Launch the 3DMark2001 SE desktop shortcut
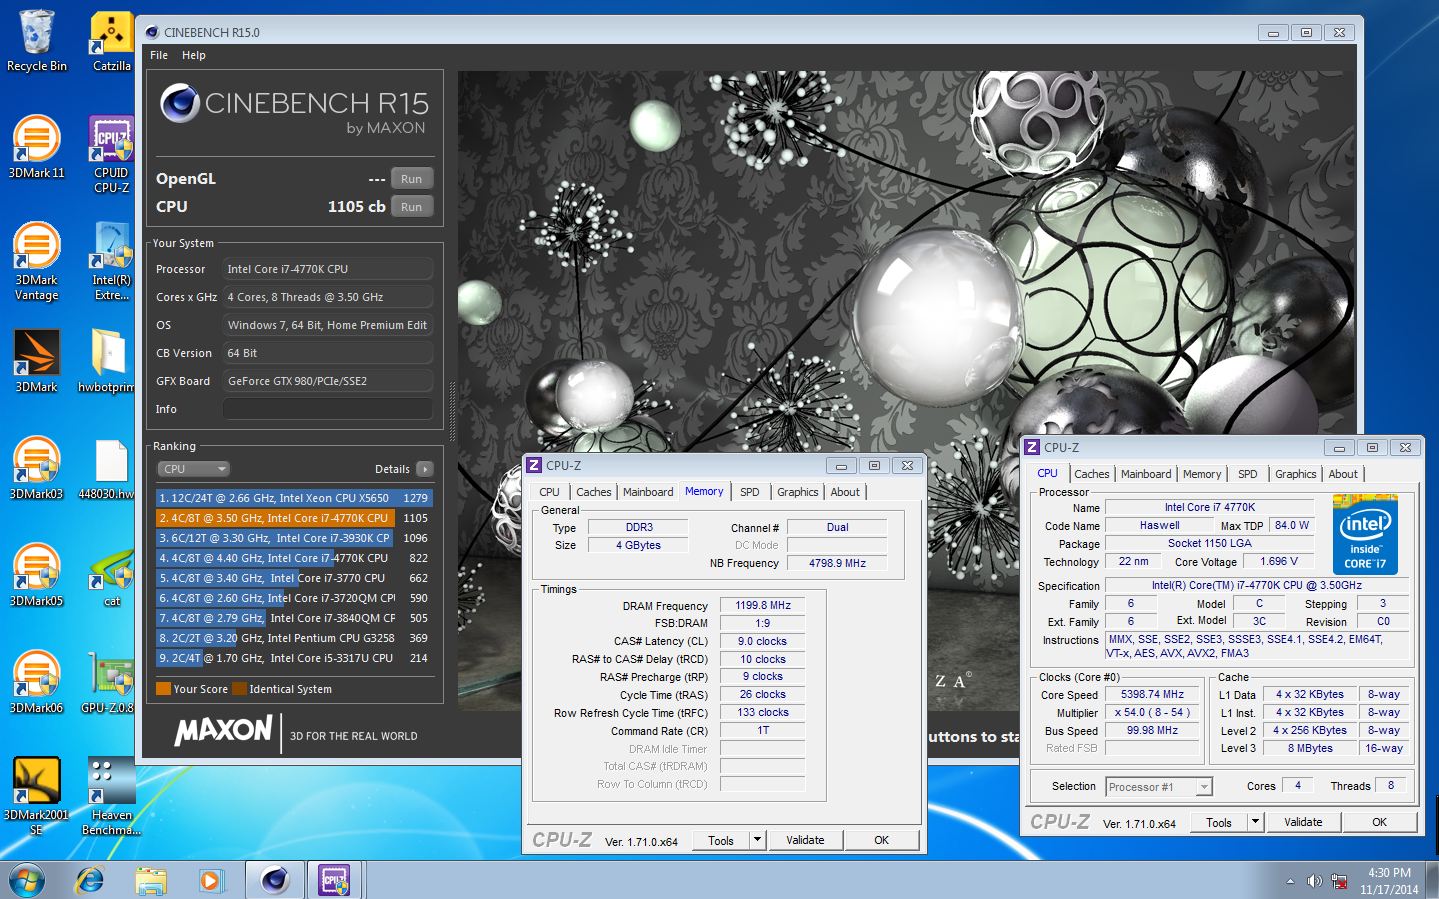The height and width of the screenshot is (899, 1439). (36, 796)
